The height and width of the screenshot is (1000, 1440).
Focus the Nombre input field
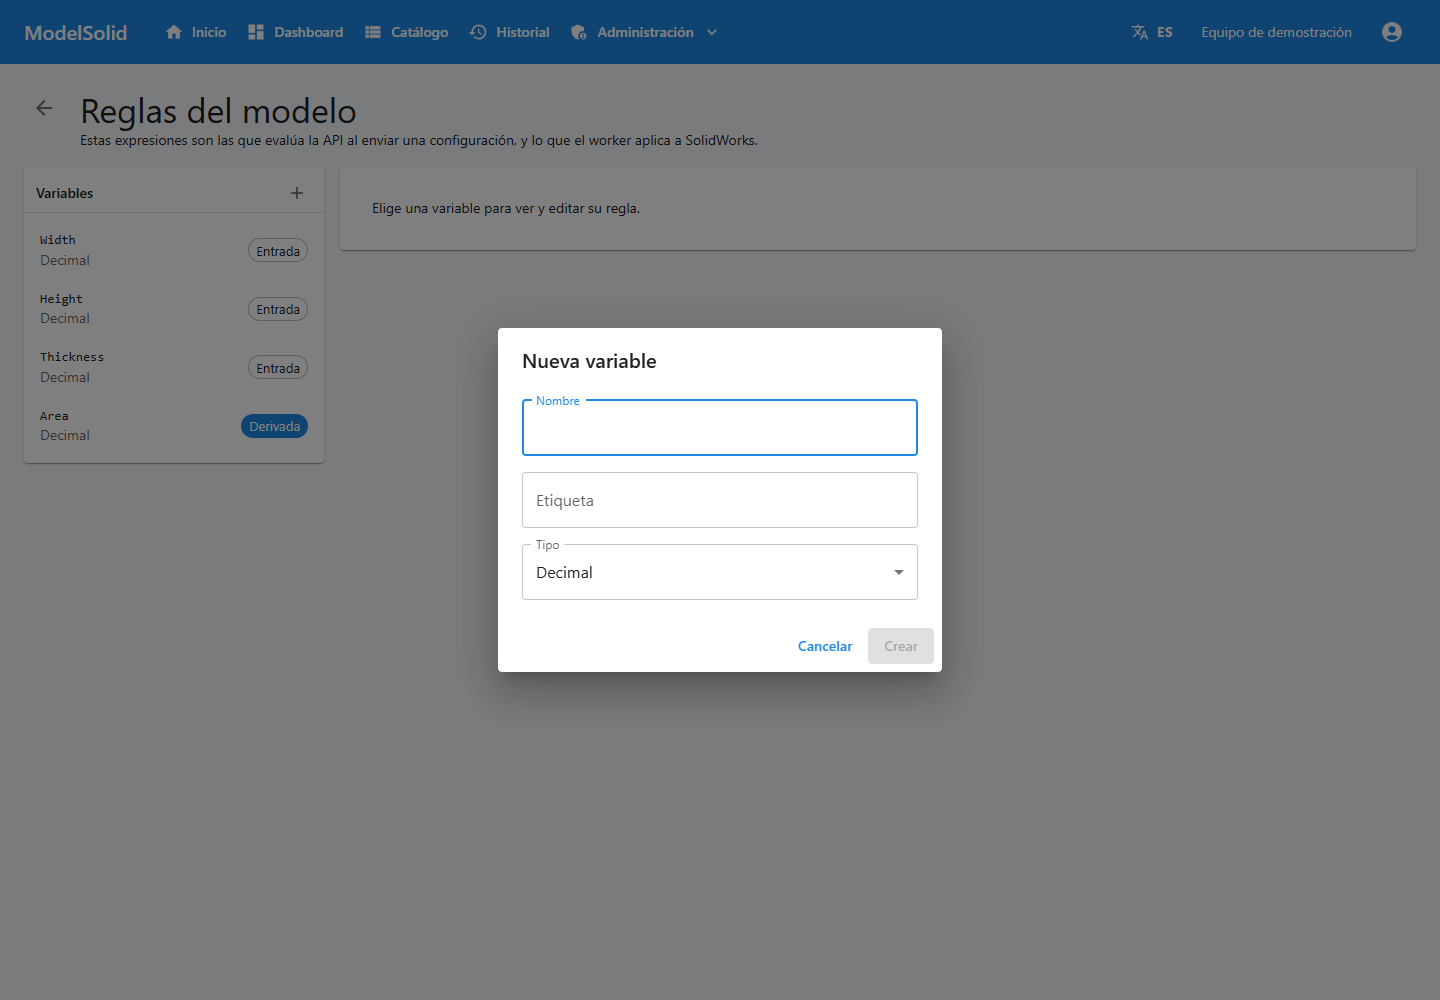[720, 428]
